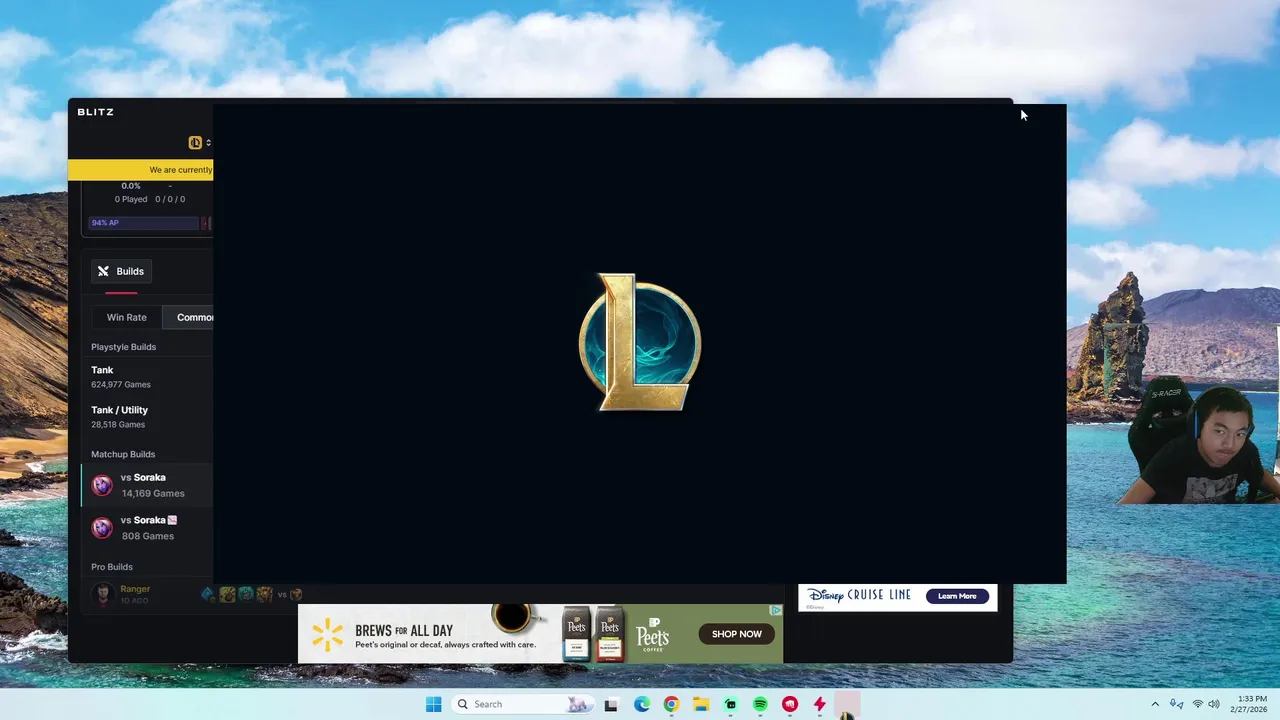Click the "0 Played" stat text

pyautogui.click(x=131, y=199)
